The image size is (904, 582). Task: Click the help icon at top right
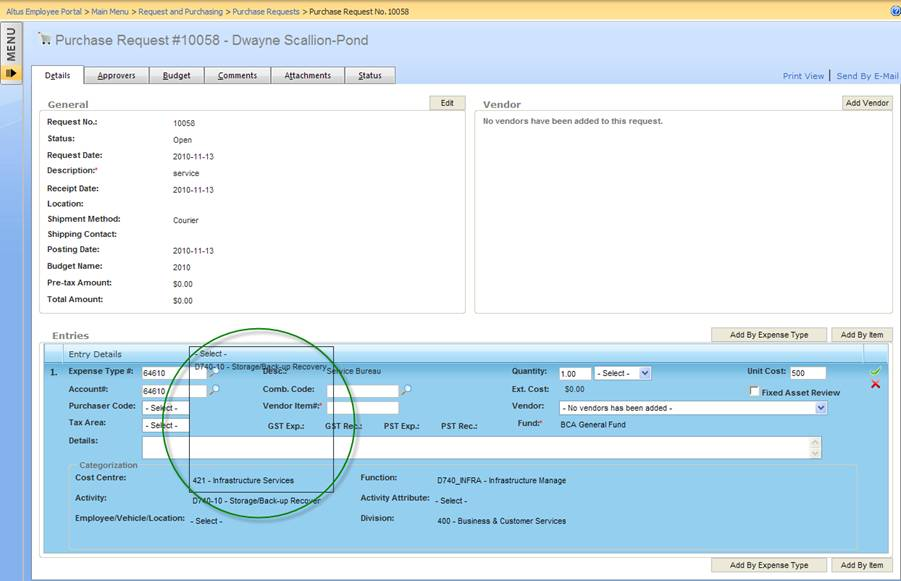[x=895, y=10]
